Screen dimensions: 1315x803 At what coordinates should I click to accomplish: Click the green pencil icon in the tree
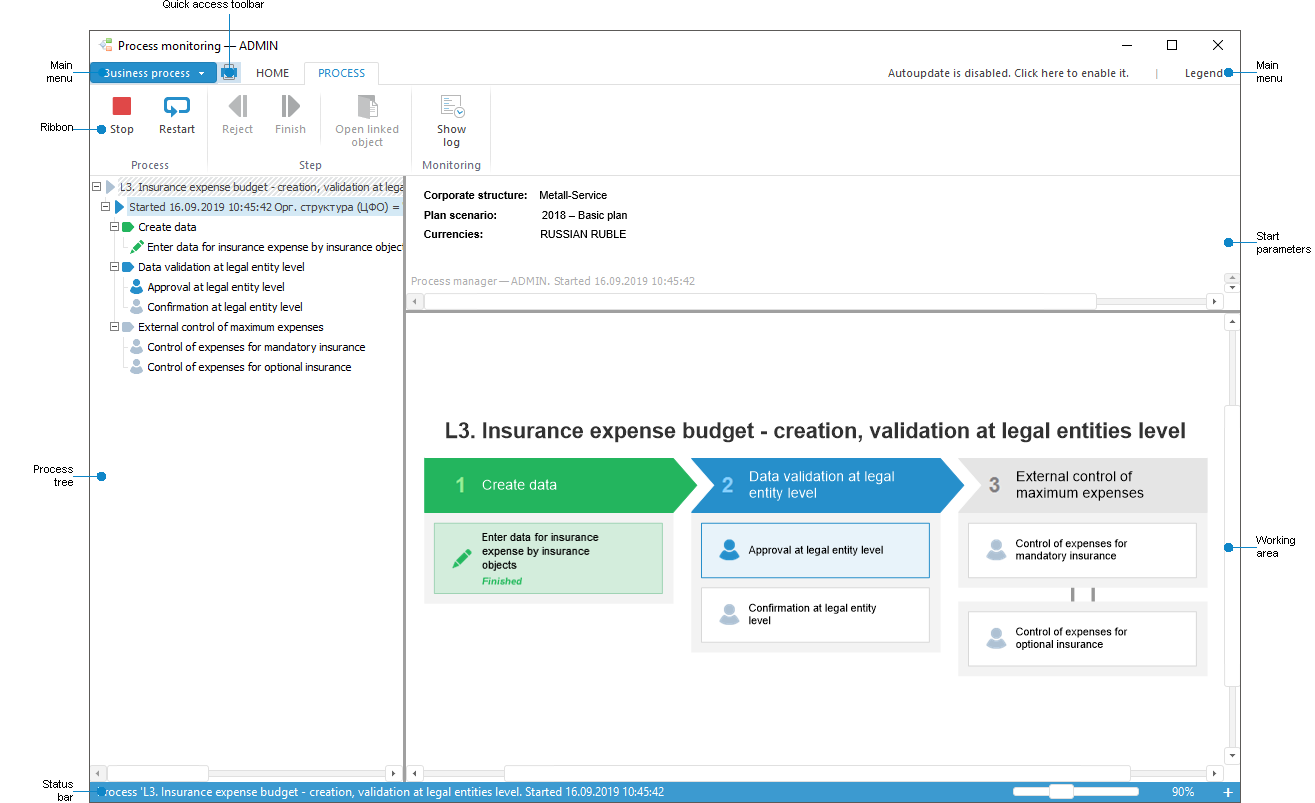pyautogui.click(x=137, y=247)
